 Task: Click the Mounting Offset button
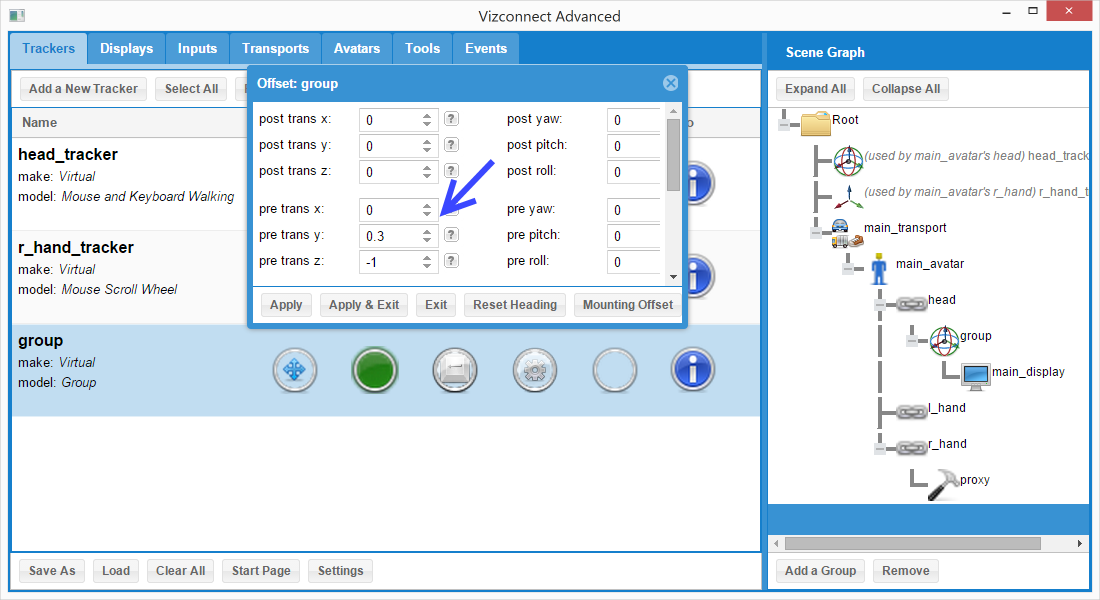pyautogui.click(x=627, y=305)
